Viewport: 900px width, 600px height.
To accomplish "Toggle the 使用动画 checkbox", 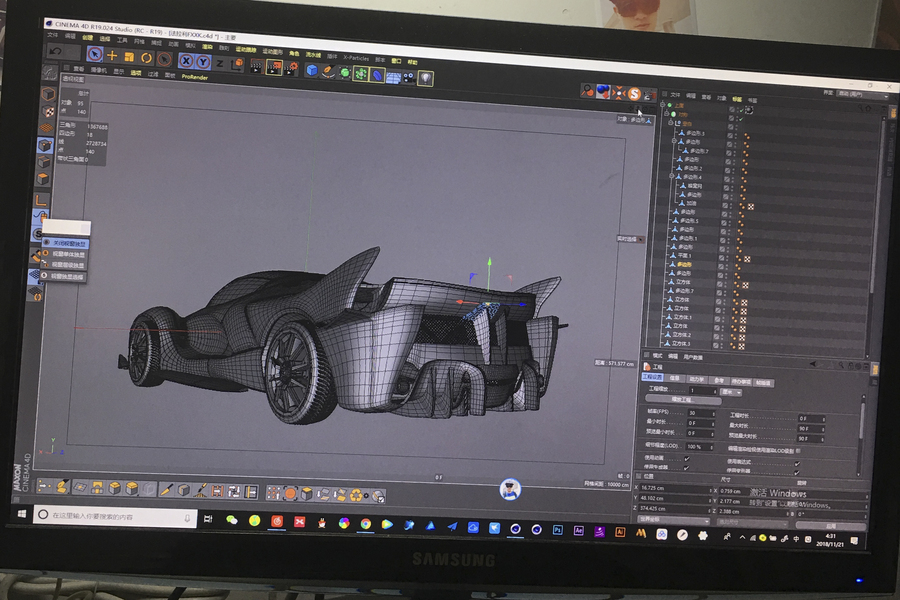I will point(686,459).
